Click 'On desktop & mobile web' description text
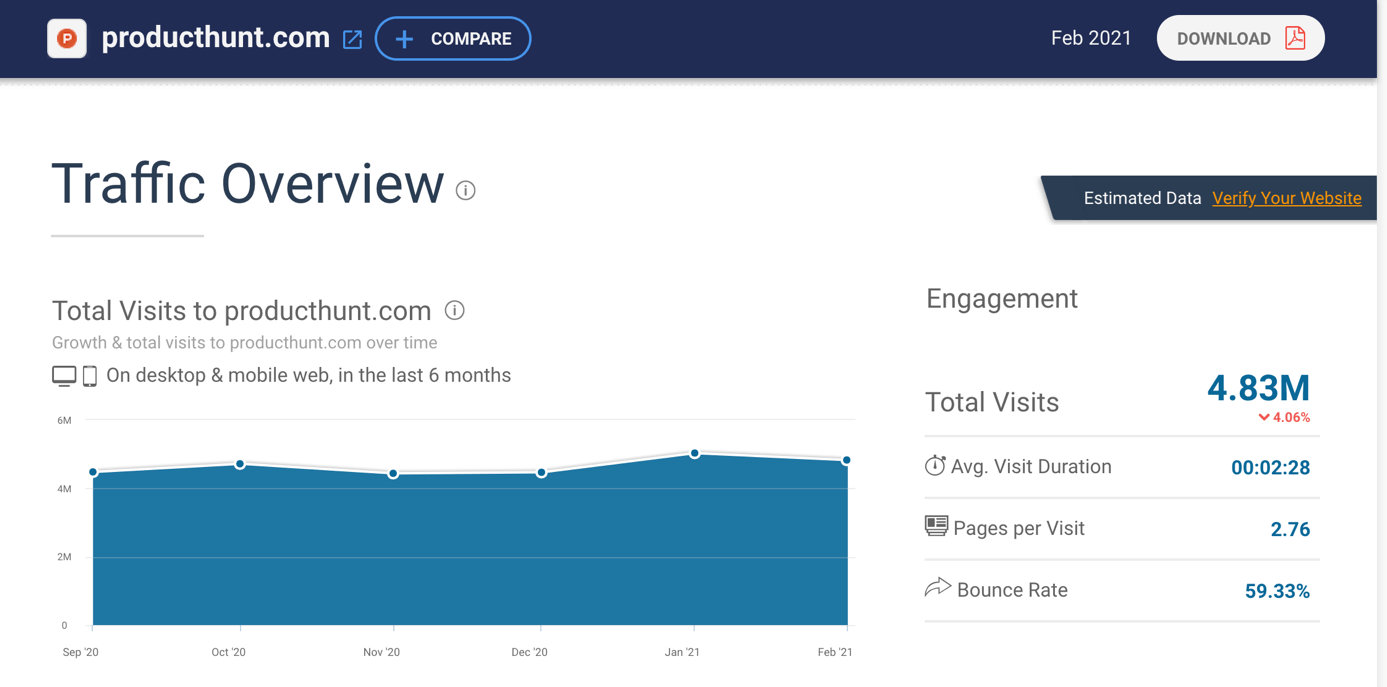This screenshot has height=687, width=1387. (308, 376)
